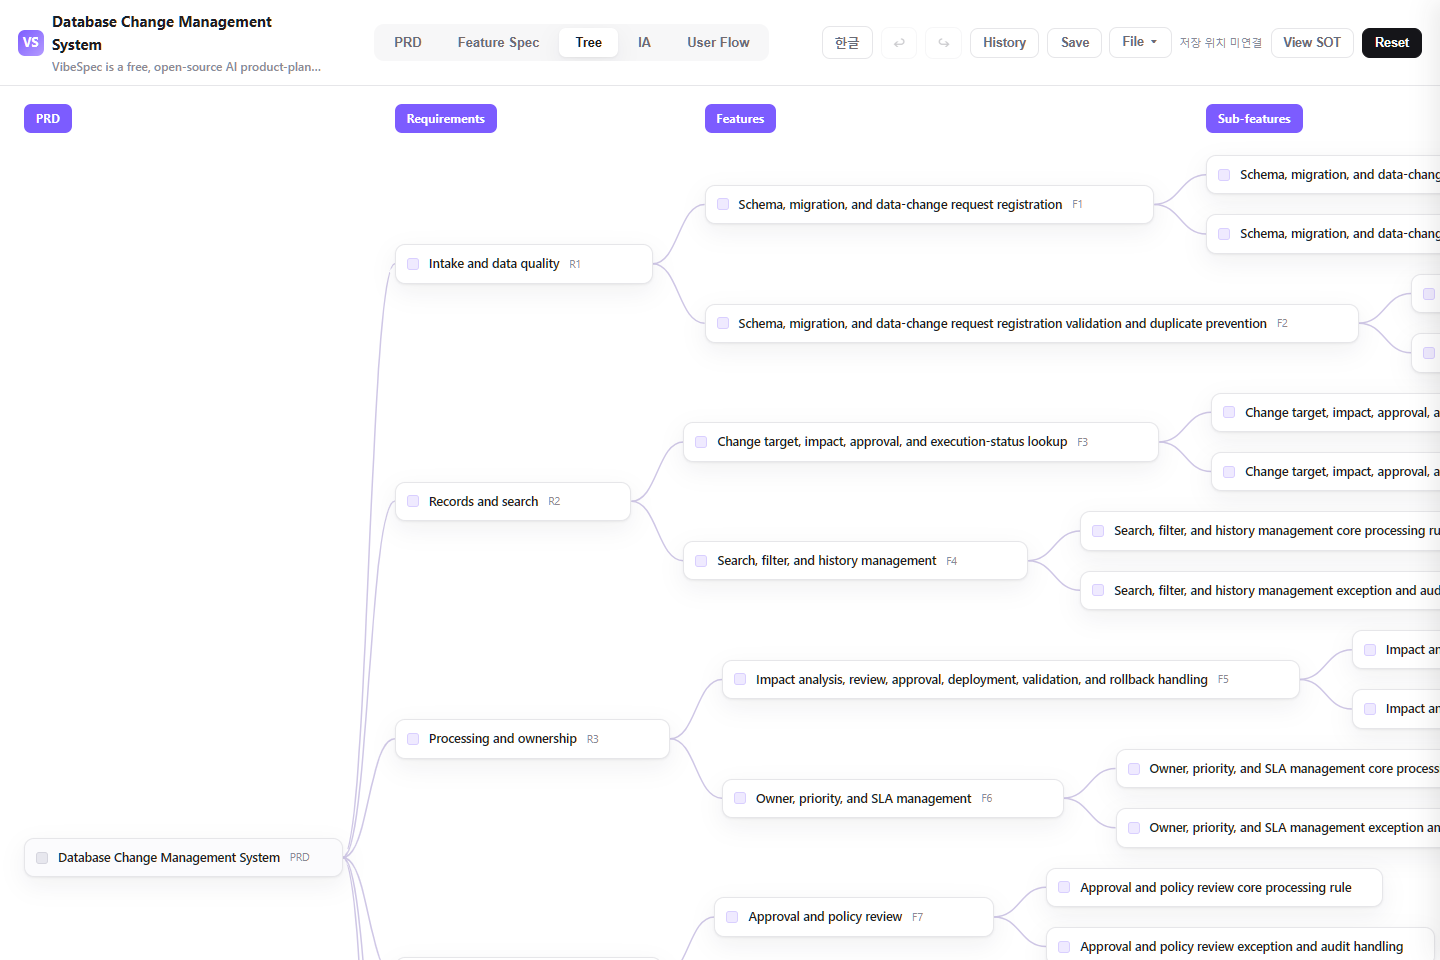Check the F5 Impact analysis checkbox
The height and width of the screenshot is (960, 1440).
coord(740,679)
